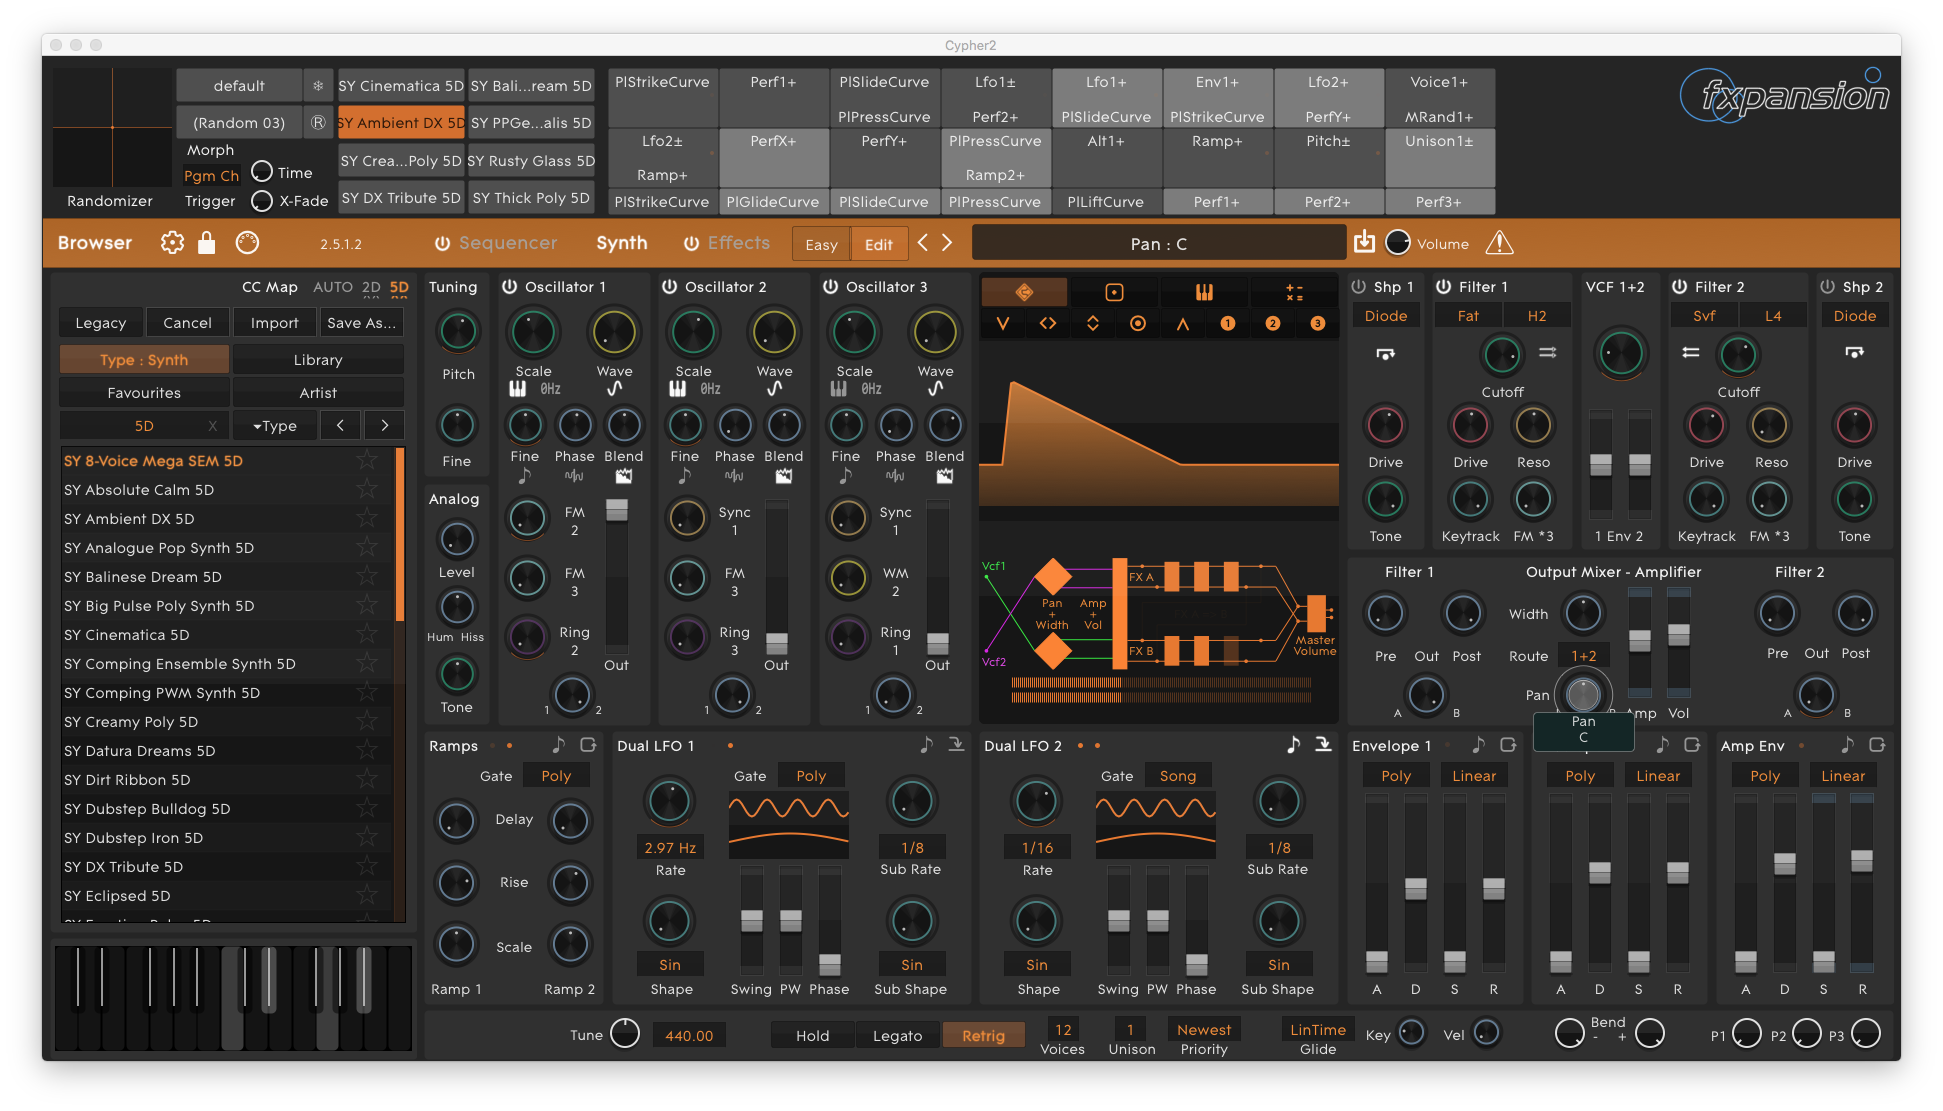Toggle Oscillator 3 power button
1943x1111 pixels.
pos(830,286)
